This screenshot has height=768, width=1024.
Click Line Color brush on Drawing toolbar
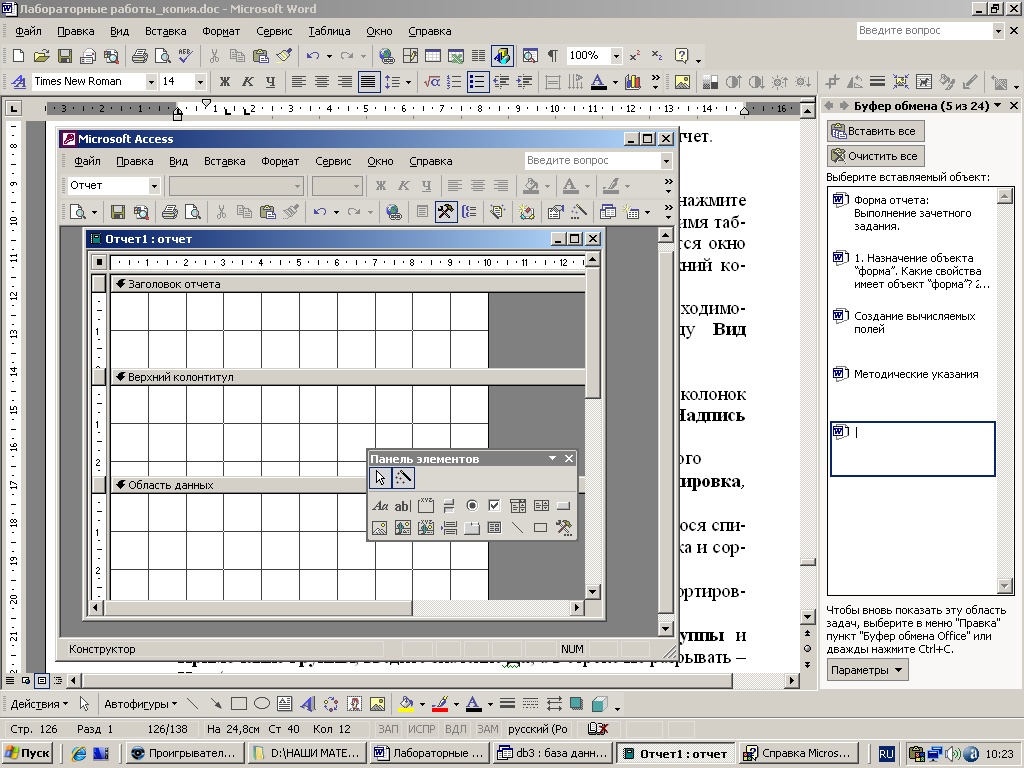[x=440, y=704]
